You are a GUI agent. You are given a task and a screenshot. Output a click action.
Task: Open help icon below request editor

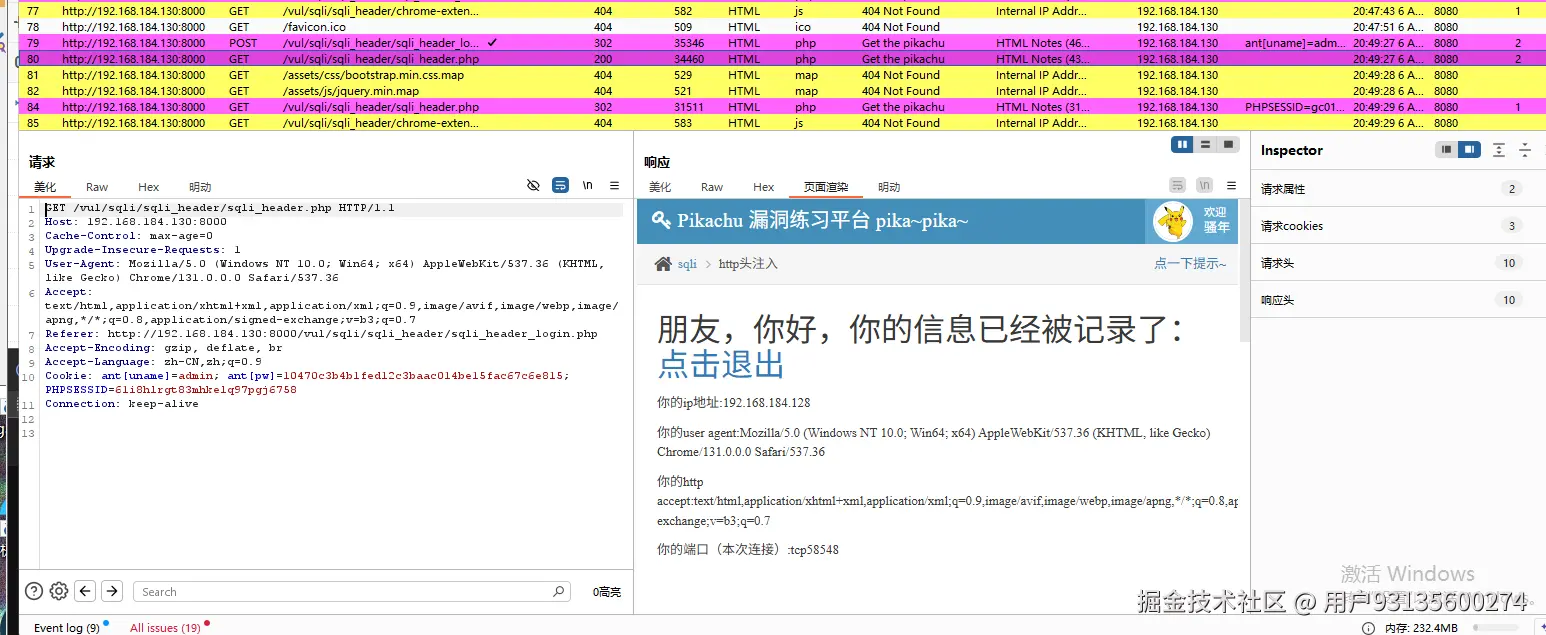(34, 591)
